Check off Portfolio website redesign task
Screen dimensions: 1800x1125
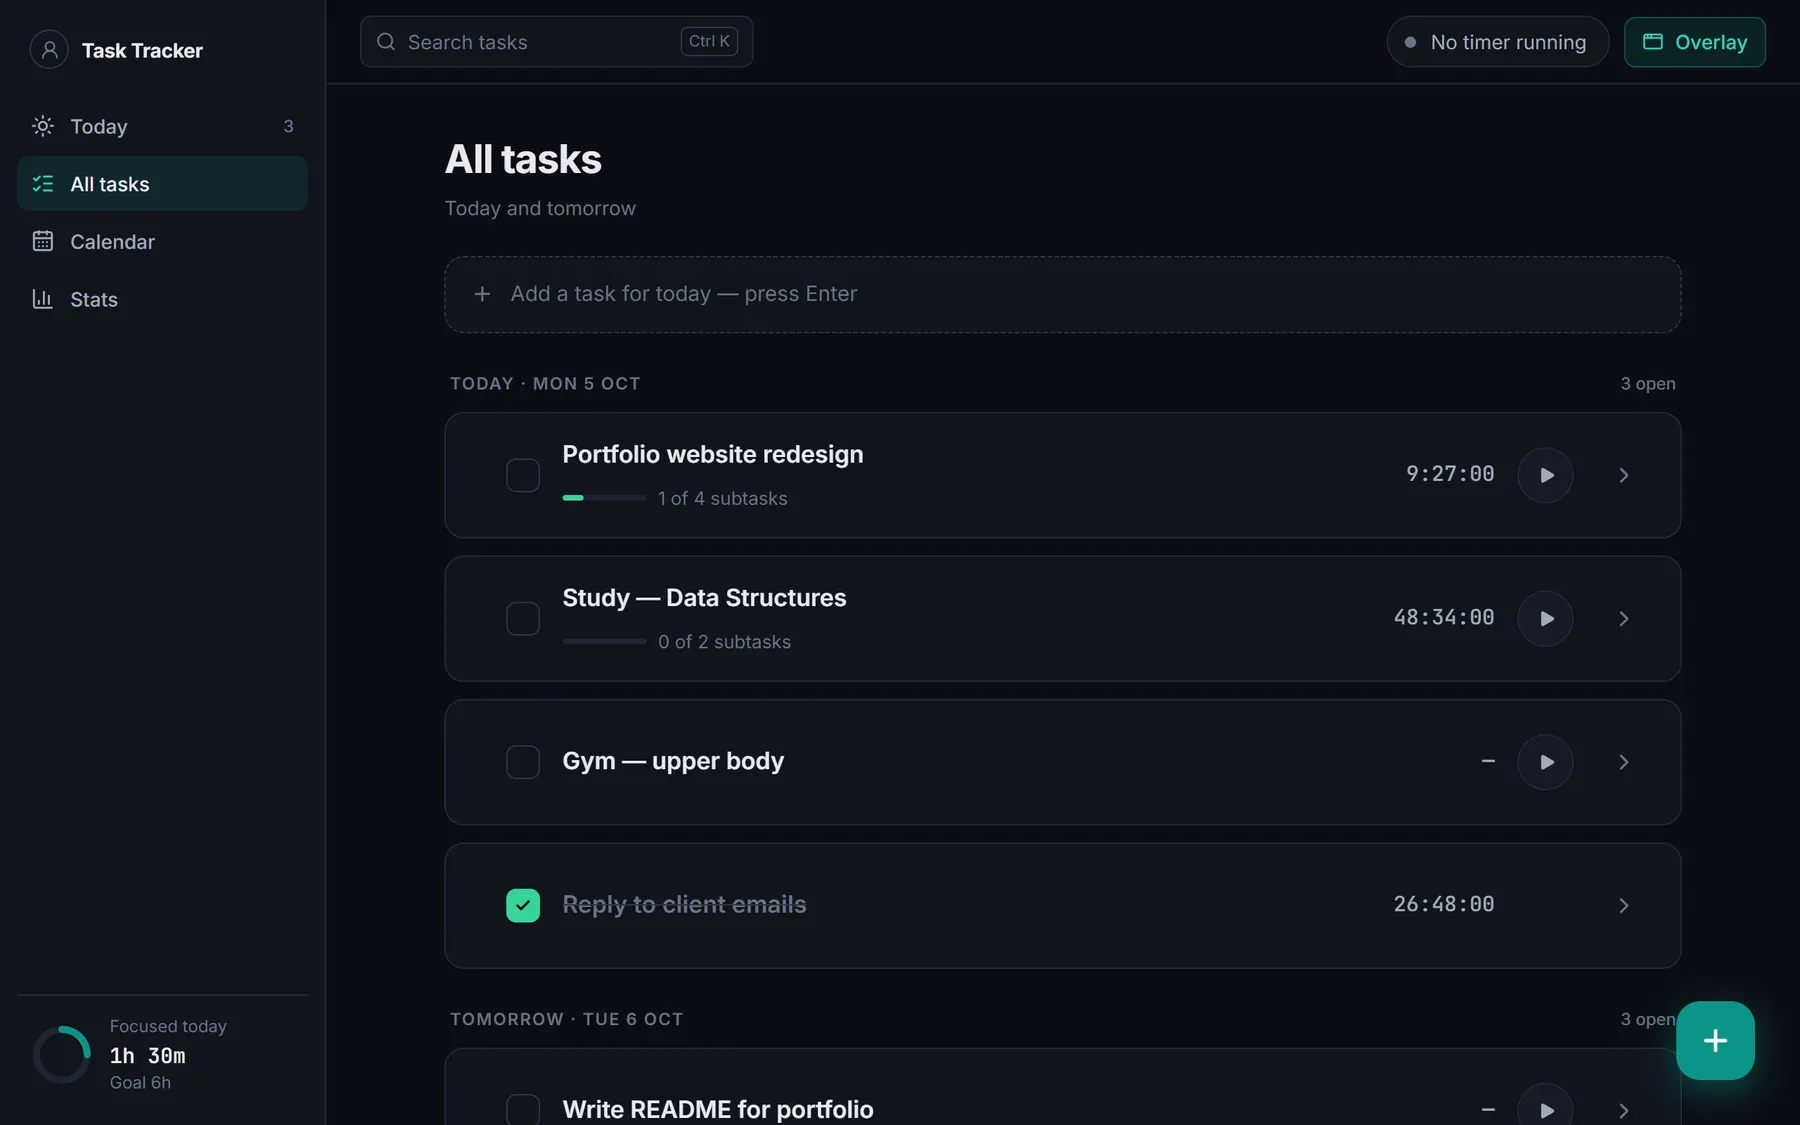523,475
